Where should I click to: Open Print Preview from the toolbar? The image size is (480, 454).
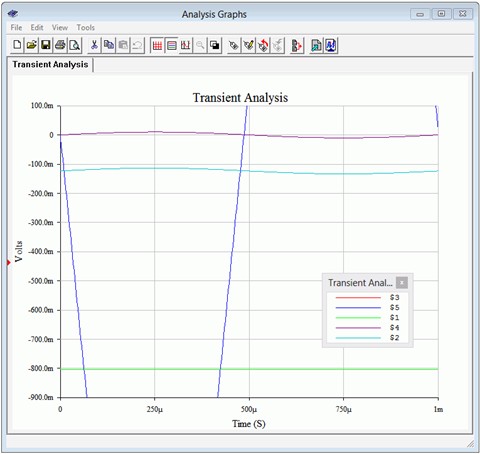(x=75, y=45)
